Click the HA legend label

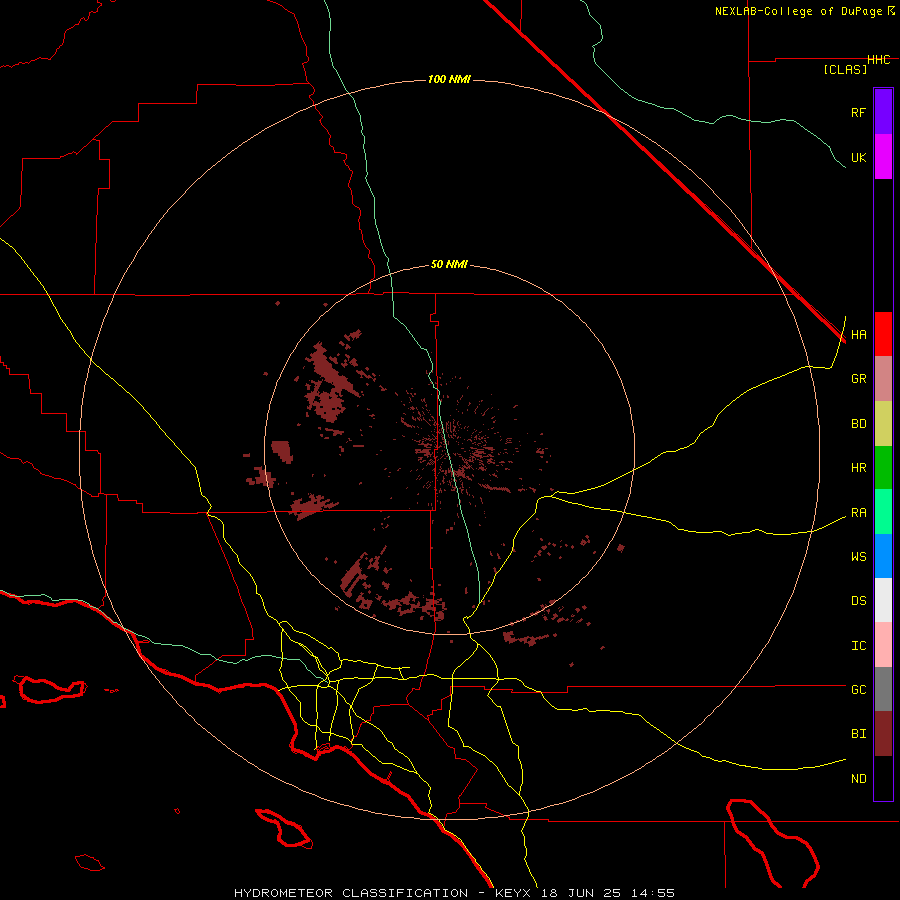tap(858, 334)
